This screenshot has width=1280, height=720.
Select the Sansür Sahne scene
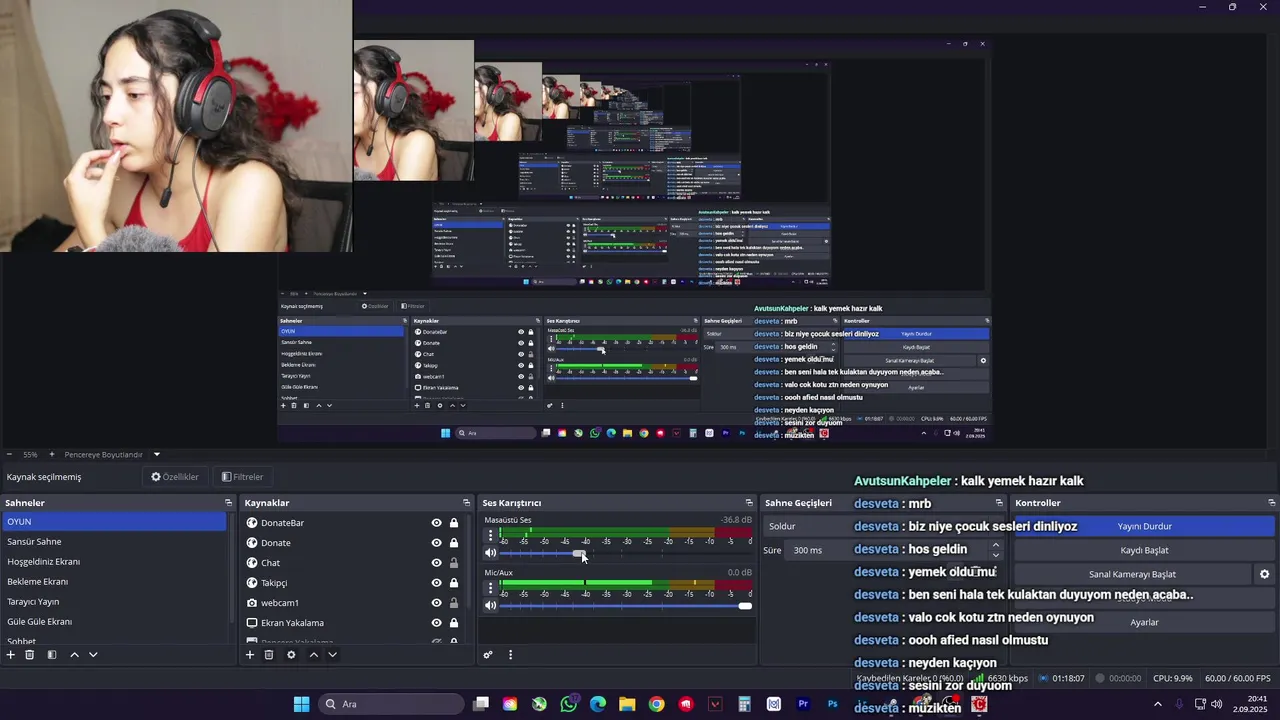click(114, 542)
